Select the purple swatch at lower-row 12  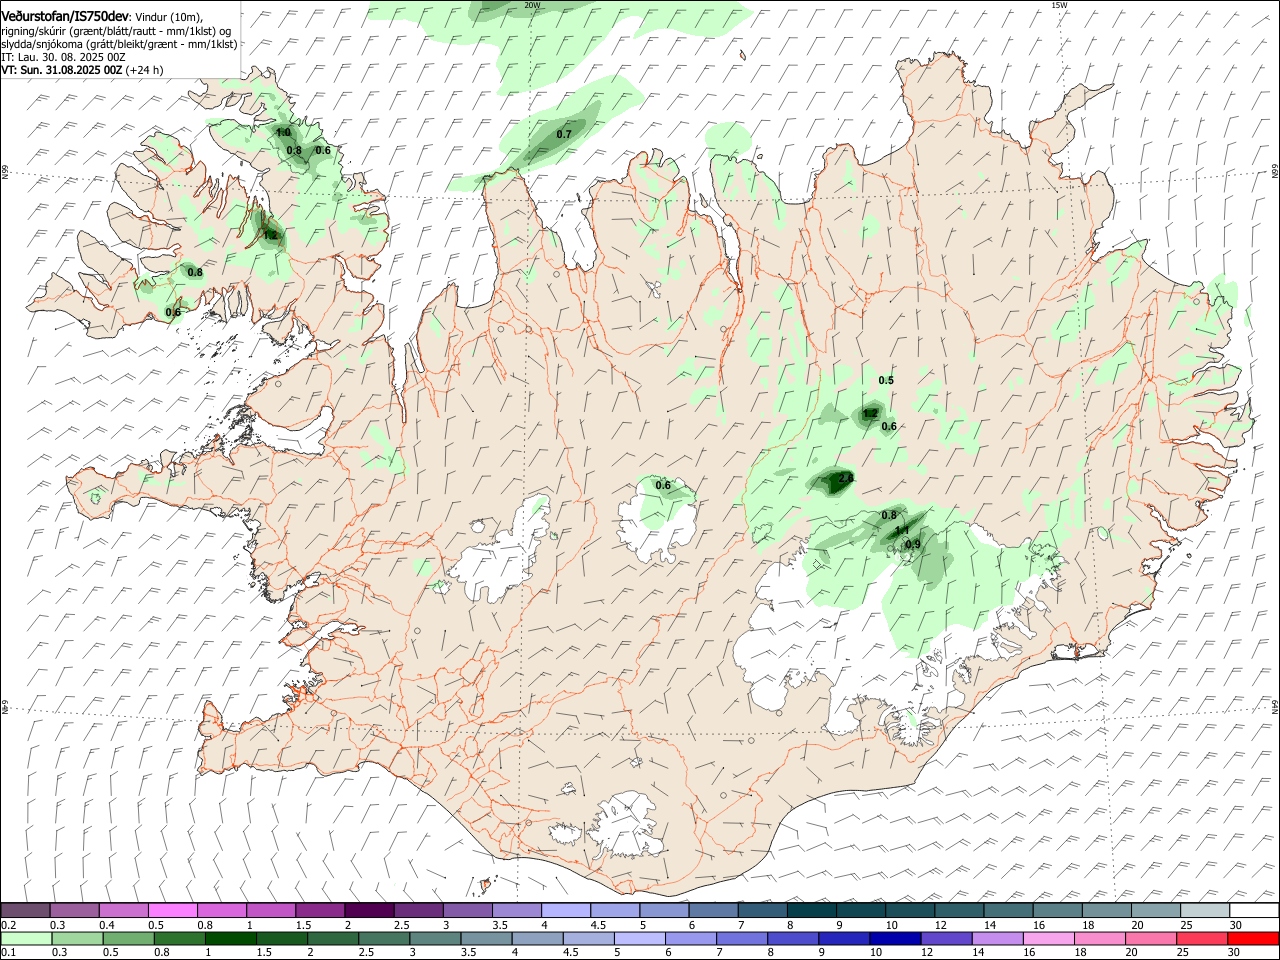tap(945, 938)
